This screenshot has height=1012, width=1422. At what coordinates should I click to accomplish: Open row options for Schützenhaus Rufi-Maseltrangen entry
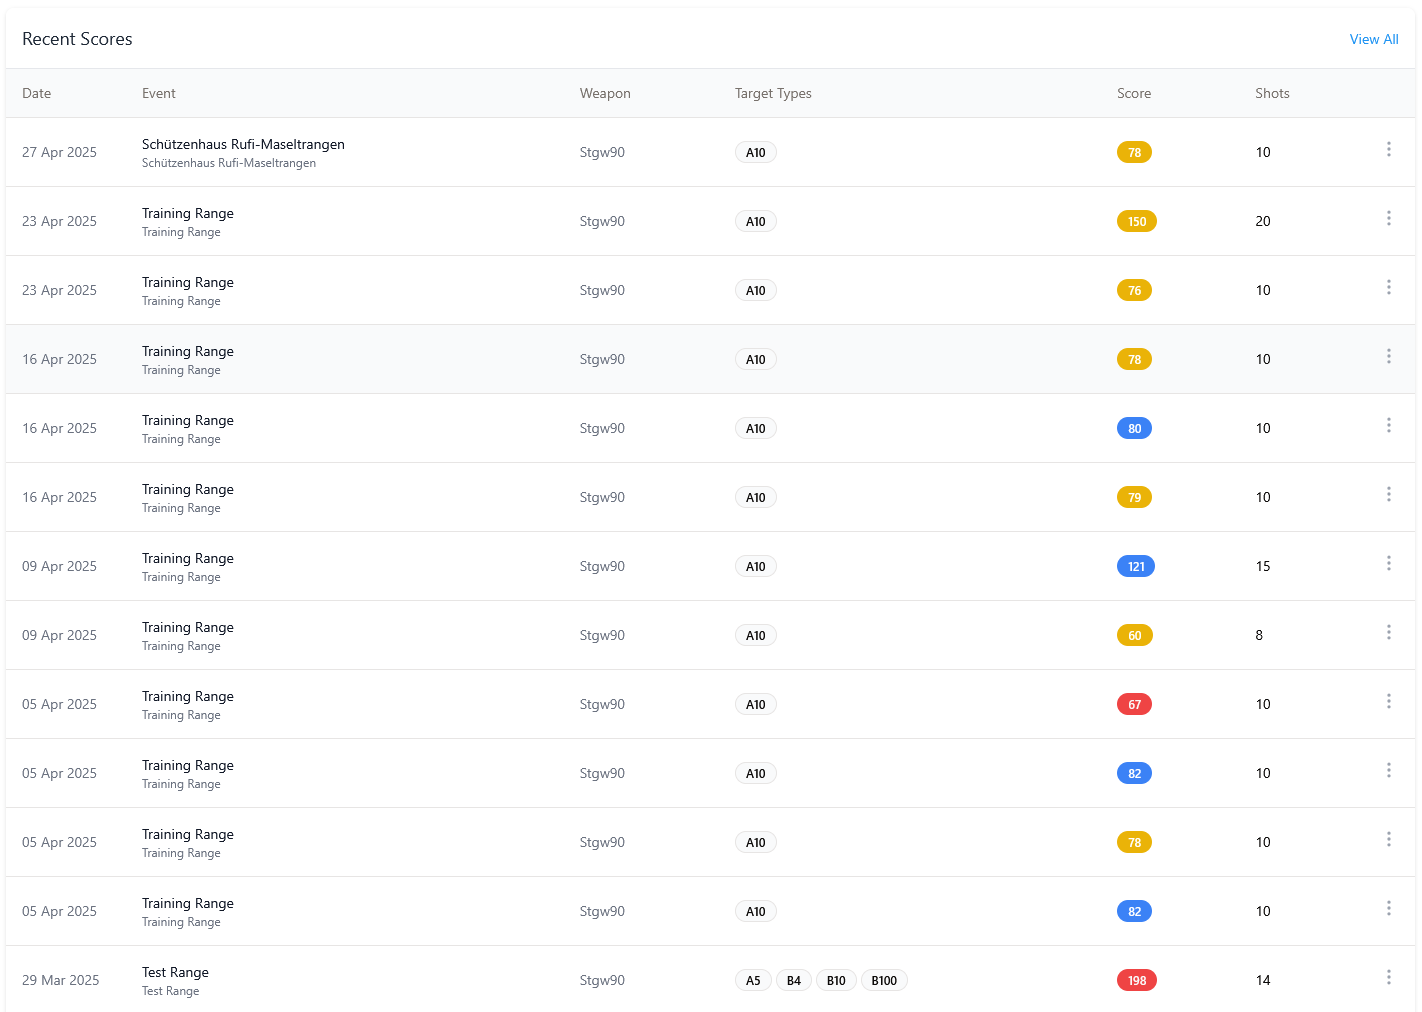point(1388,149)
